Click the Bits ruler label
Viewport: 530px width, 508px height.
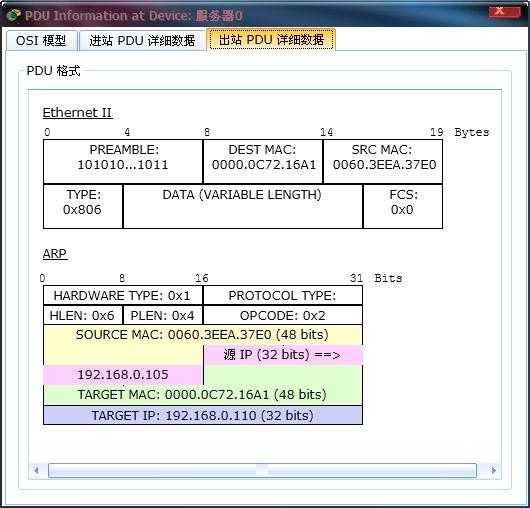[x=388, y=278]
